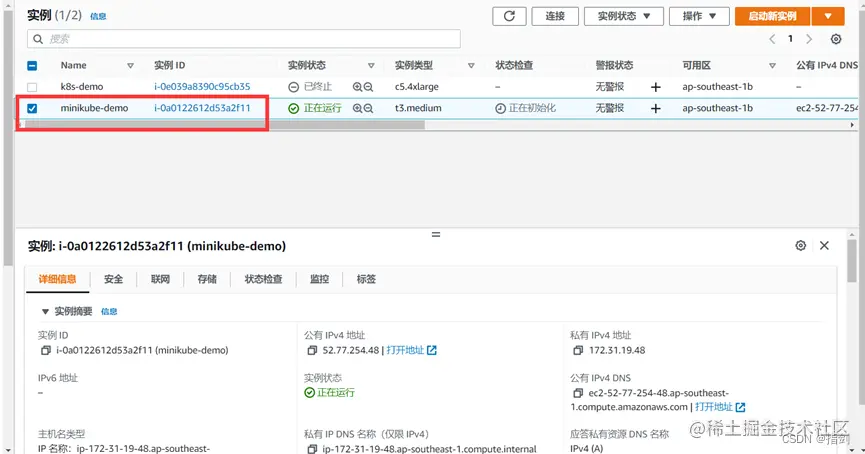
Task: Sort by 实例类型 column arrow
Action: [471, 66]
